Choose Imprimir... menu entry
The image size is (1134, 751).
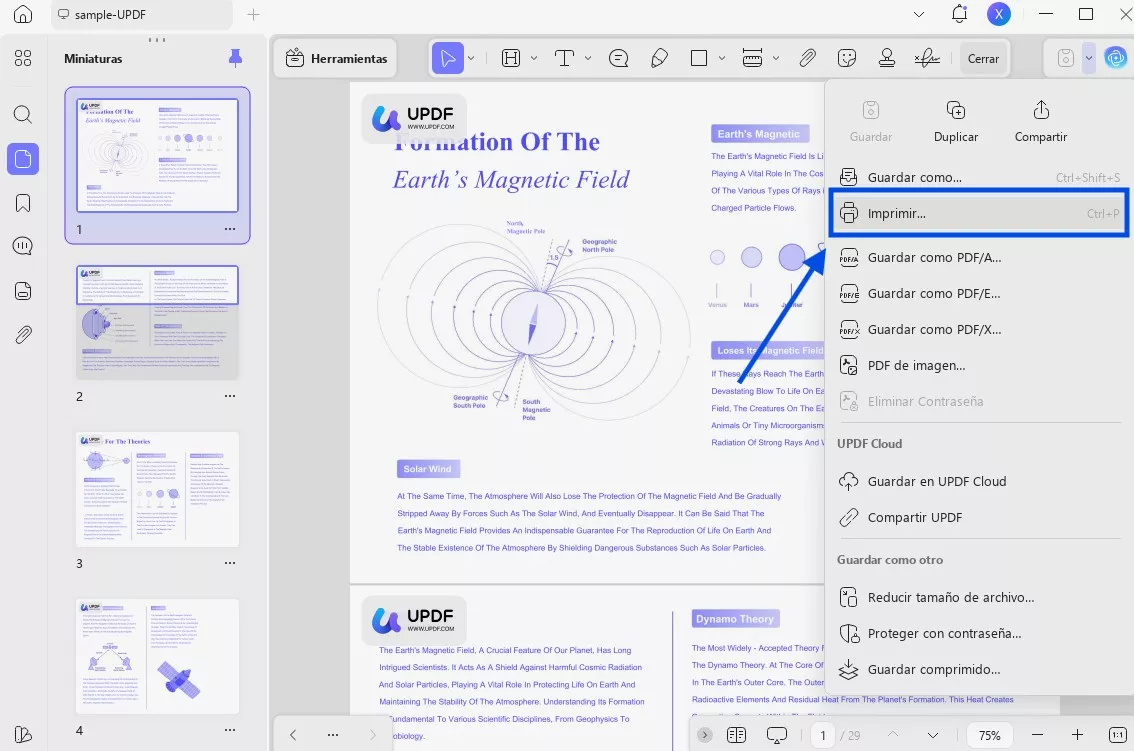coord(979,213)
